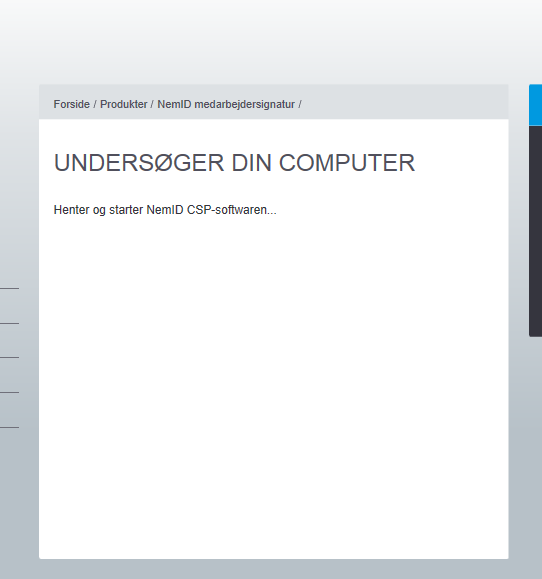Open the Forside breadcrumb link
The width and height of the screenshot is (542, 579).
pyautogui.click(x=72, y=105)
